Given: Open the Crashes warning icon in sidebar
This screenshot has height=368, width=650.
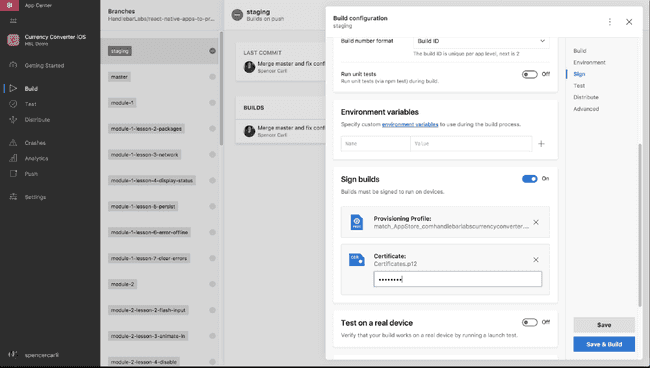Looking at the screenshot, I should click(x=13, y=143).
